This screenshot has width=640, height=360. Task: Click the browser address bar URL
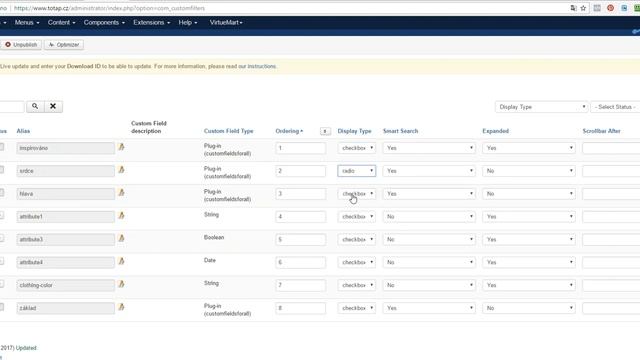click(x=109, y=8)
